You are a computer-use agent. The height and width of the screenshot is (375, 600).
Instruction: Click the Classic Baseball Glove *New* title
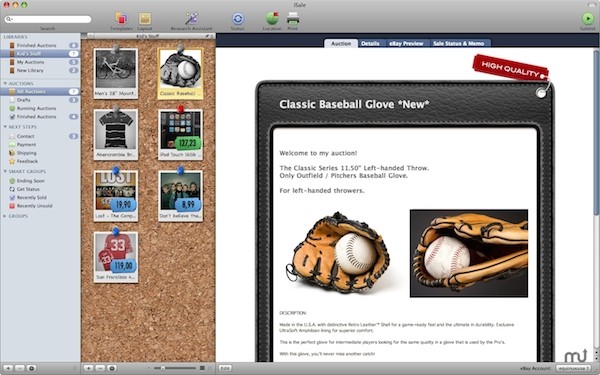[354, 104]
